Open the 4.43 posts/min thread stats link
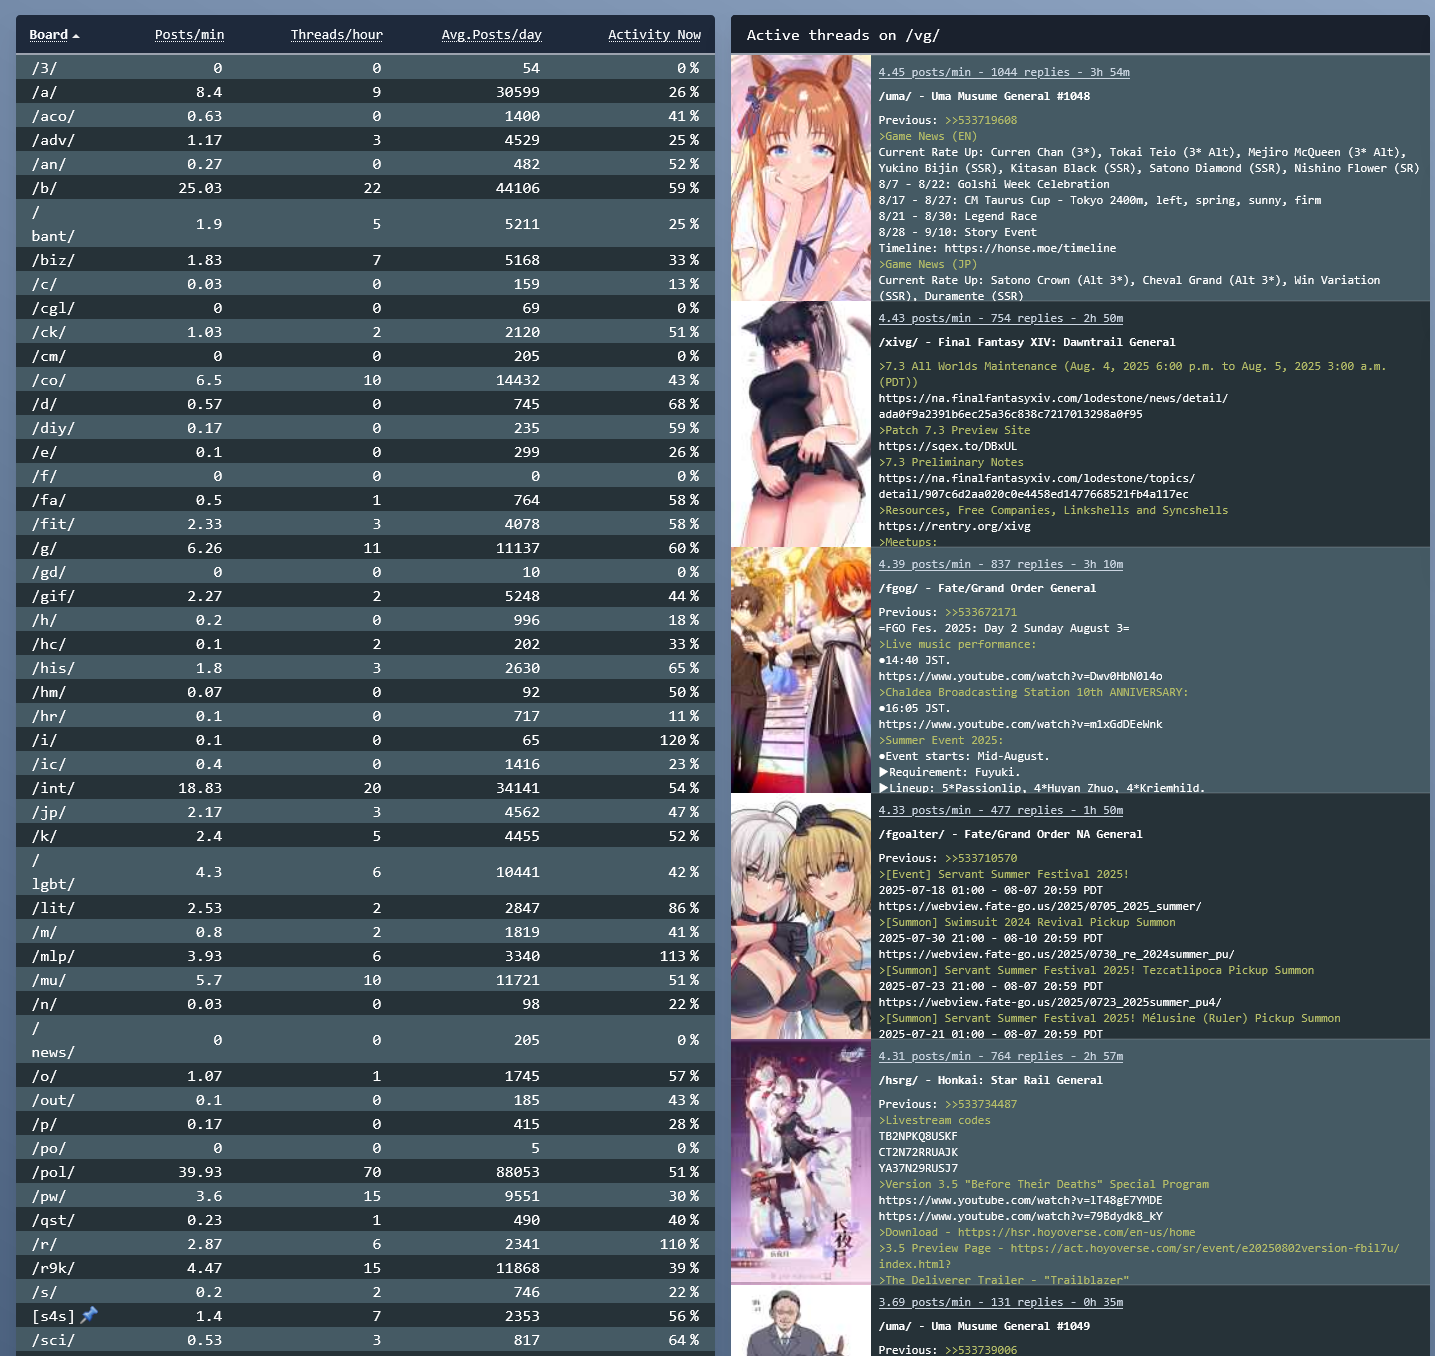 [1001, 318]
